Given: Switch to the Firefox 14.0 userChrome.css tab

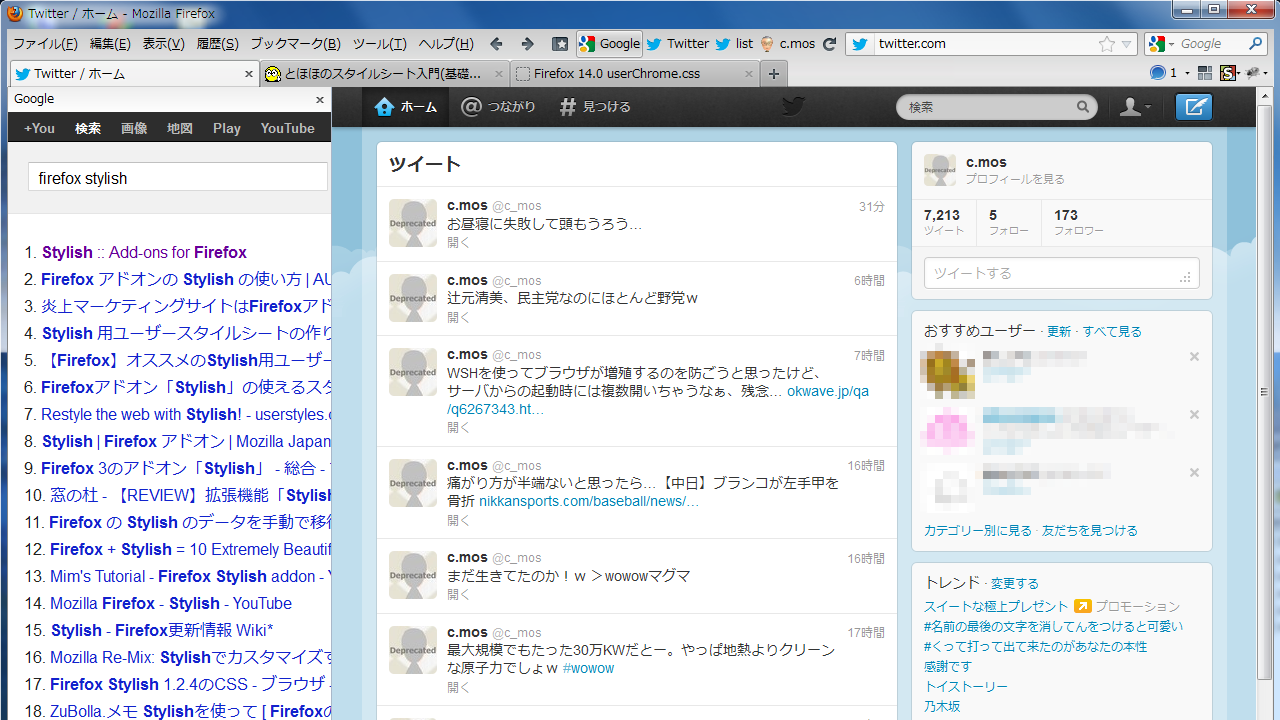Looking at the screenshot, I should pos(635,74).
